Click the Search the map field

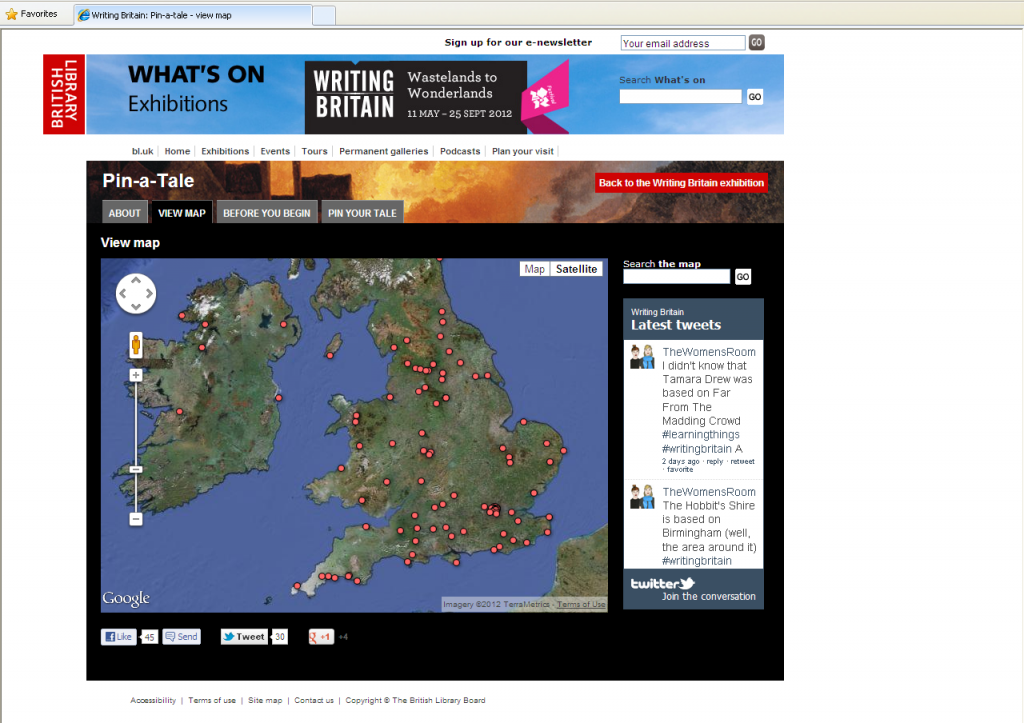tap(677, 276)
